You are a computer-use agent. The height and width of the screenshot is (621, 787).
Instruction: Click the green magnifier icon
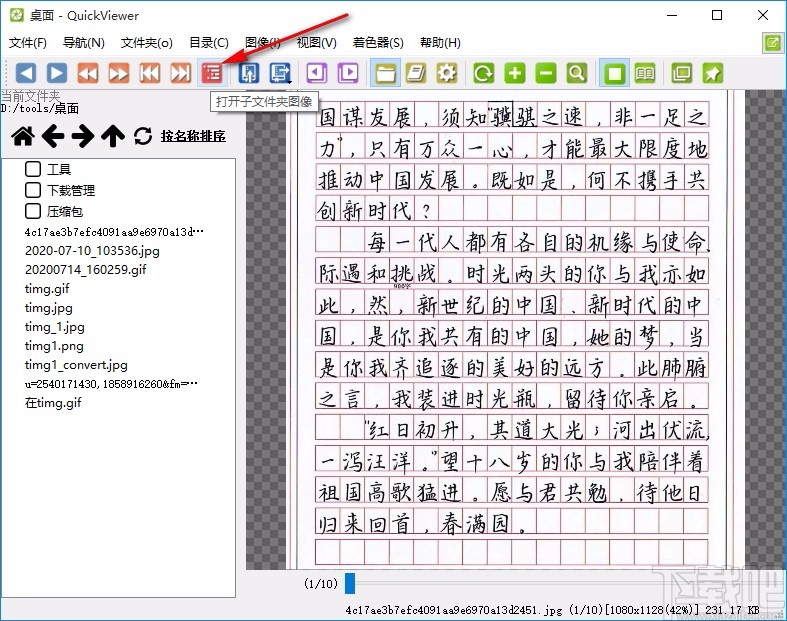pyautogui.click(x=577, y=73)
